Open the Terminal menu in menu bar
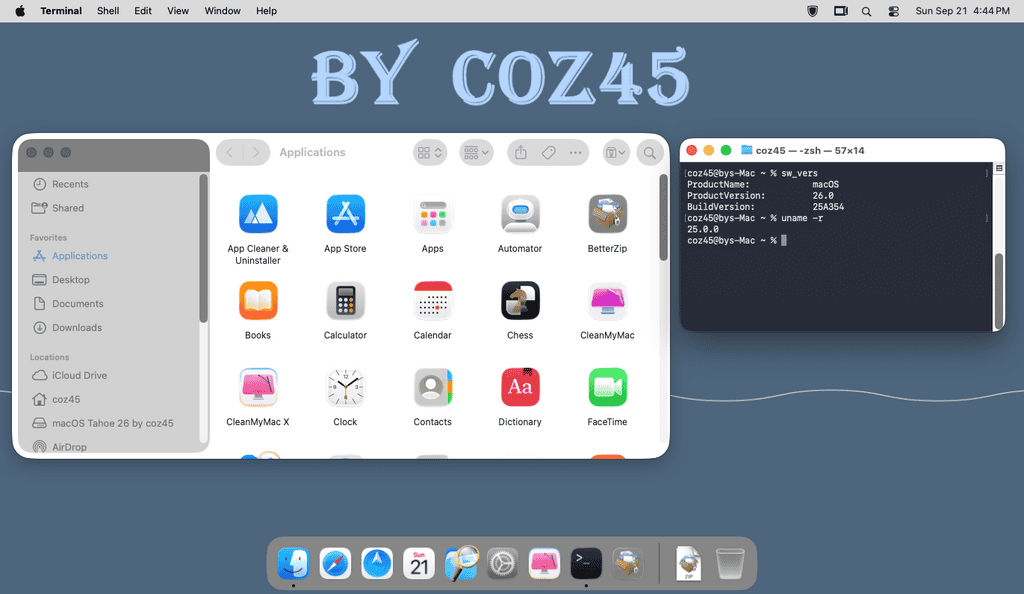The height and width of the screenshot is (594, 1024). (x=61, y=11)
